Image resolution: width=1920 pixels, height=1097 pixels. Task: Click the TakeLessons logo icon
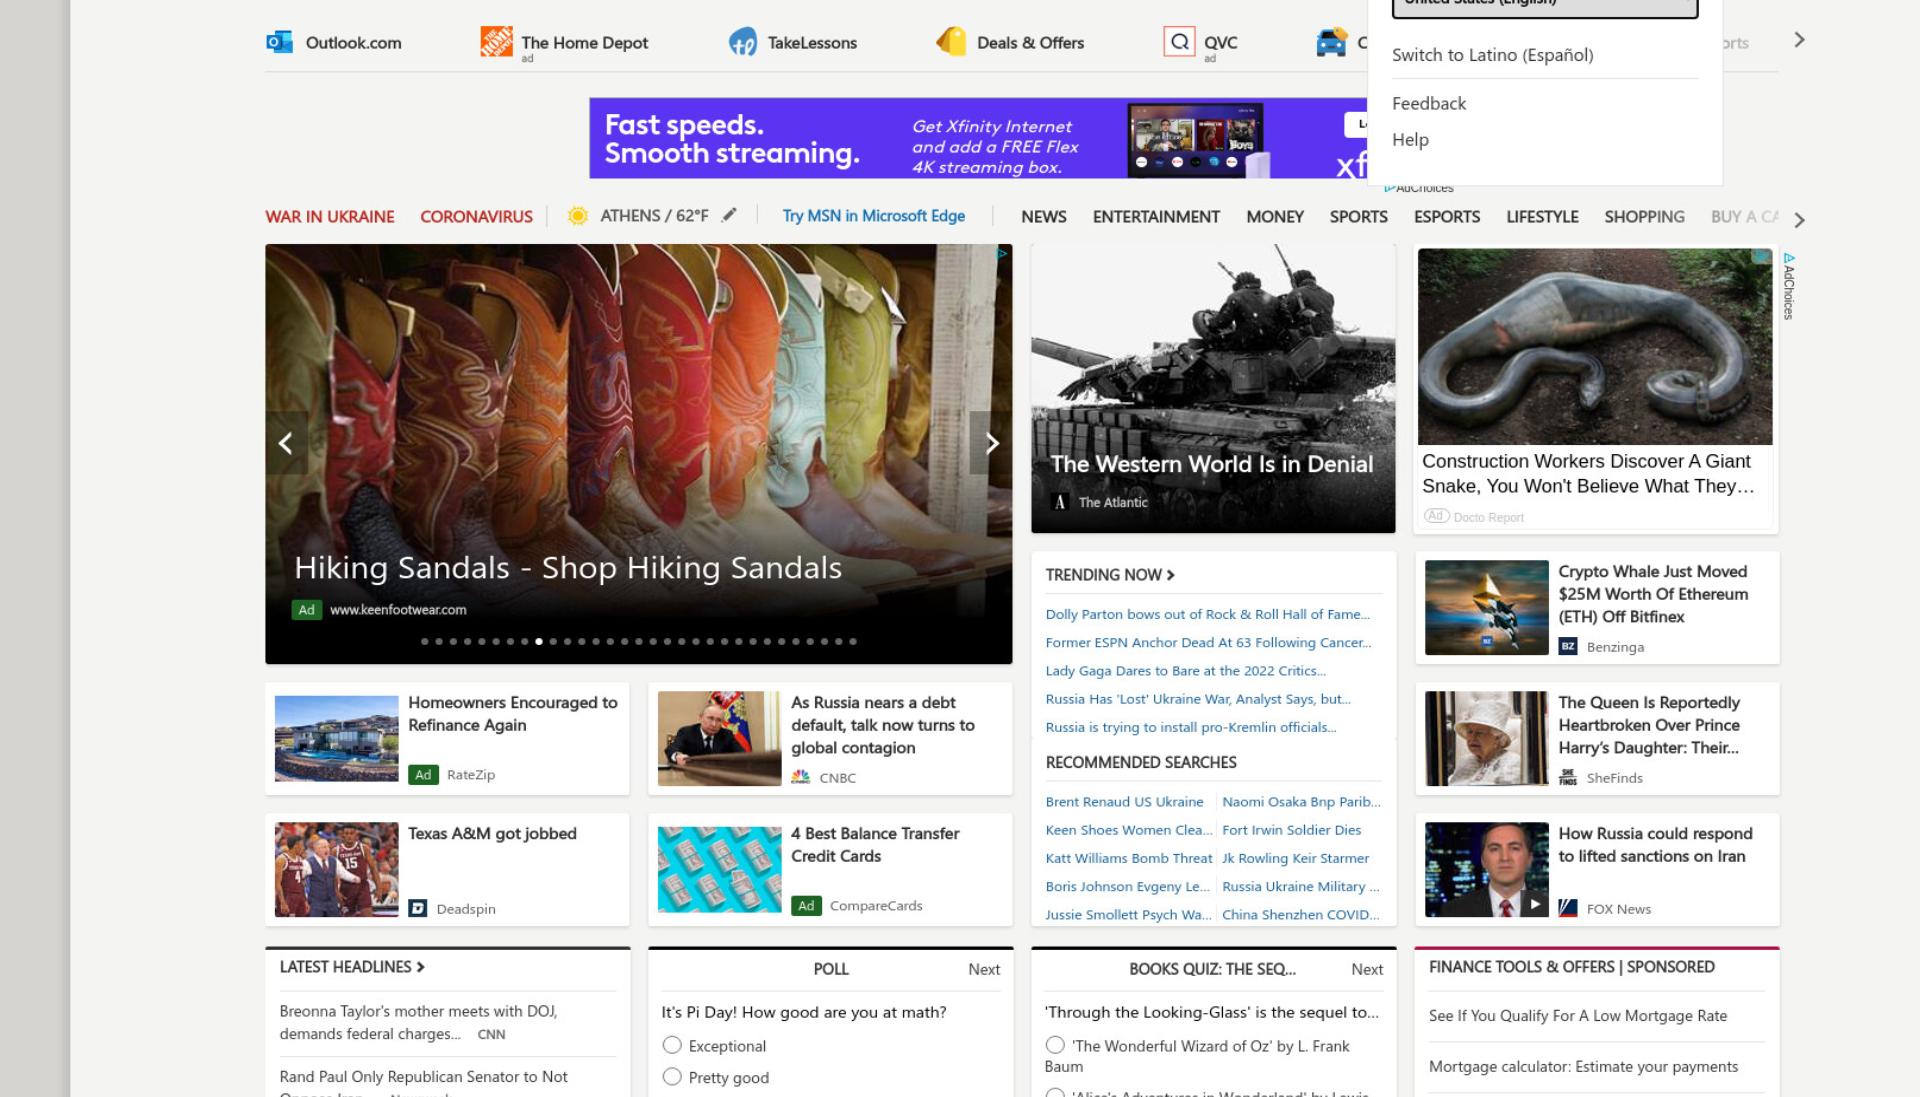(742, 42)
